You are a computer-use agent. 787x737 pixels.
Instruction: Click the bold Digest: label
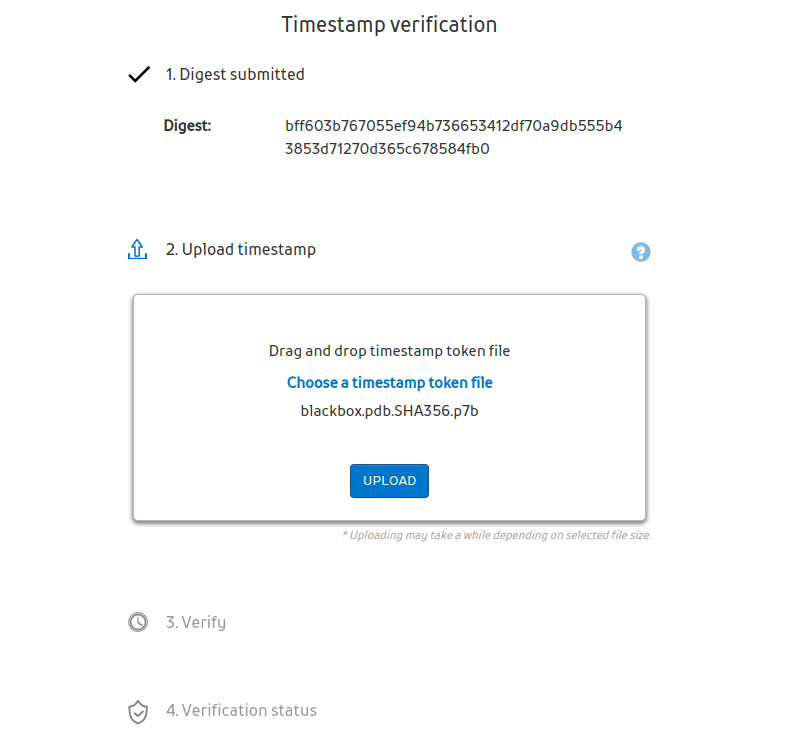187,126
